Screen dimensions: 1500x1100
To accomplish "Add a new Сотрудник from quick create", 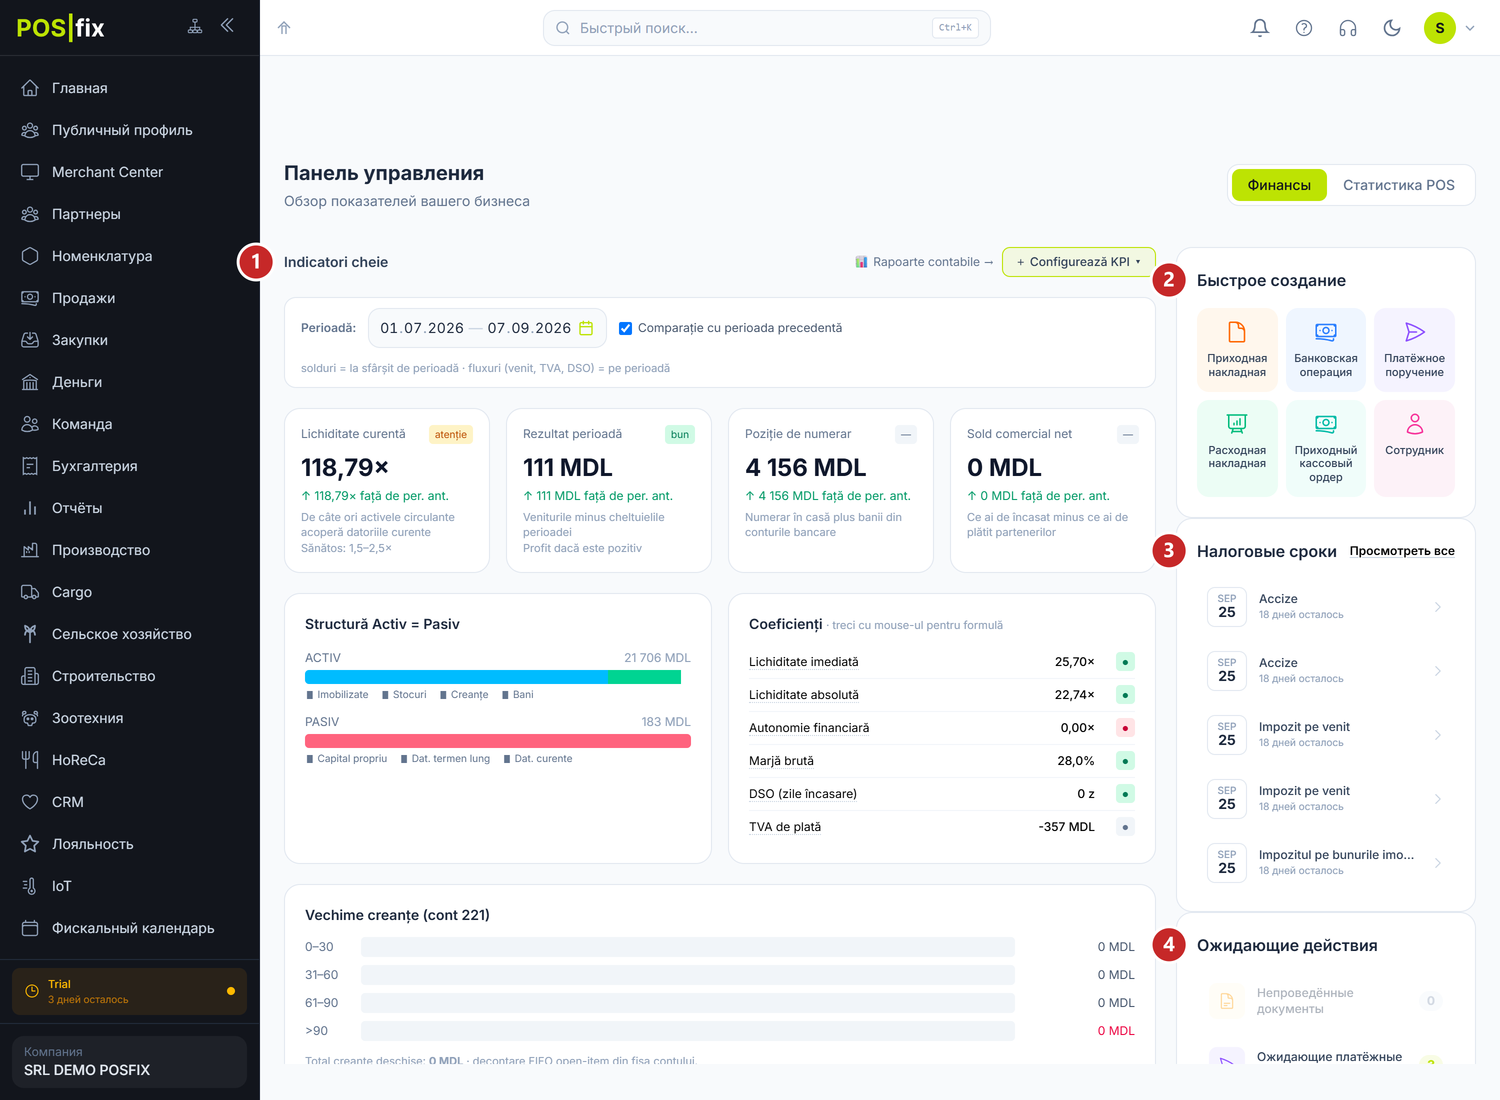I will coord(1414,448).
